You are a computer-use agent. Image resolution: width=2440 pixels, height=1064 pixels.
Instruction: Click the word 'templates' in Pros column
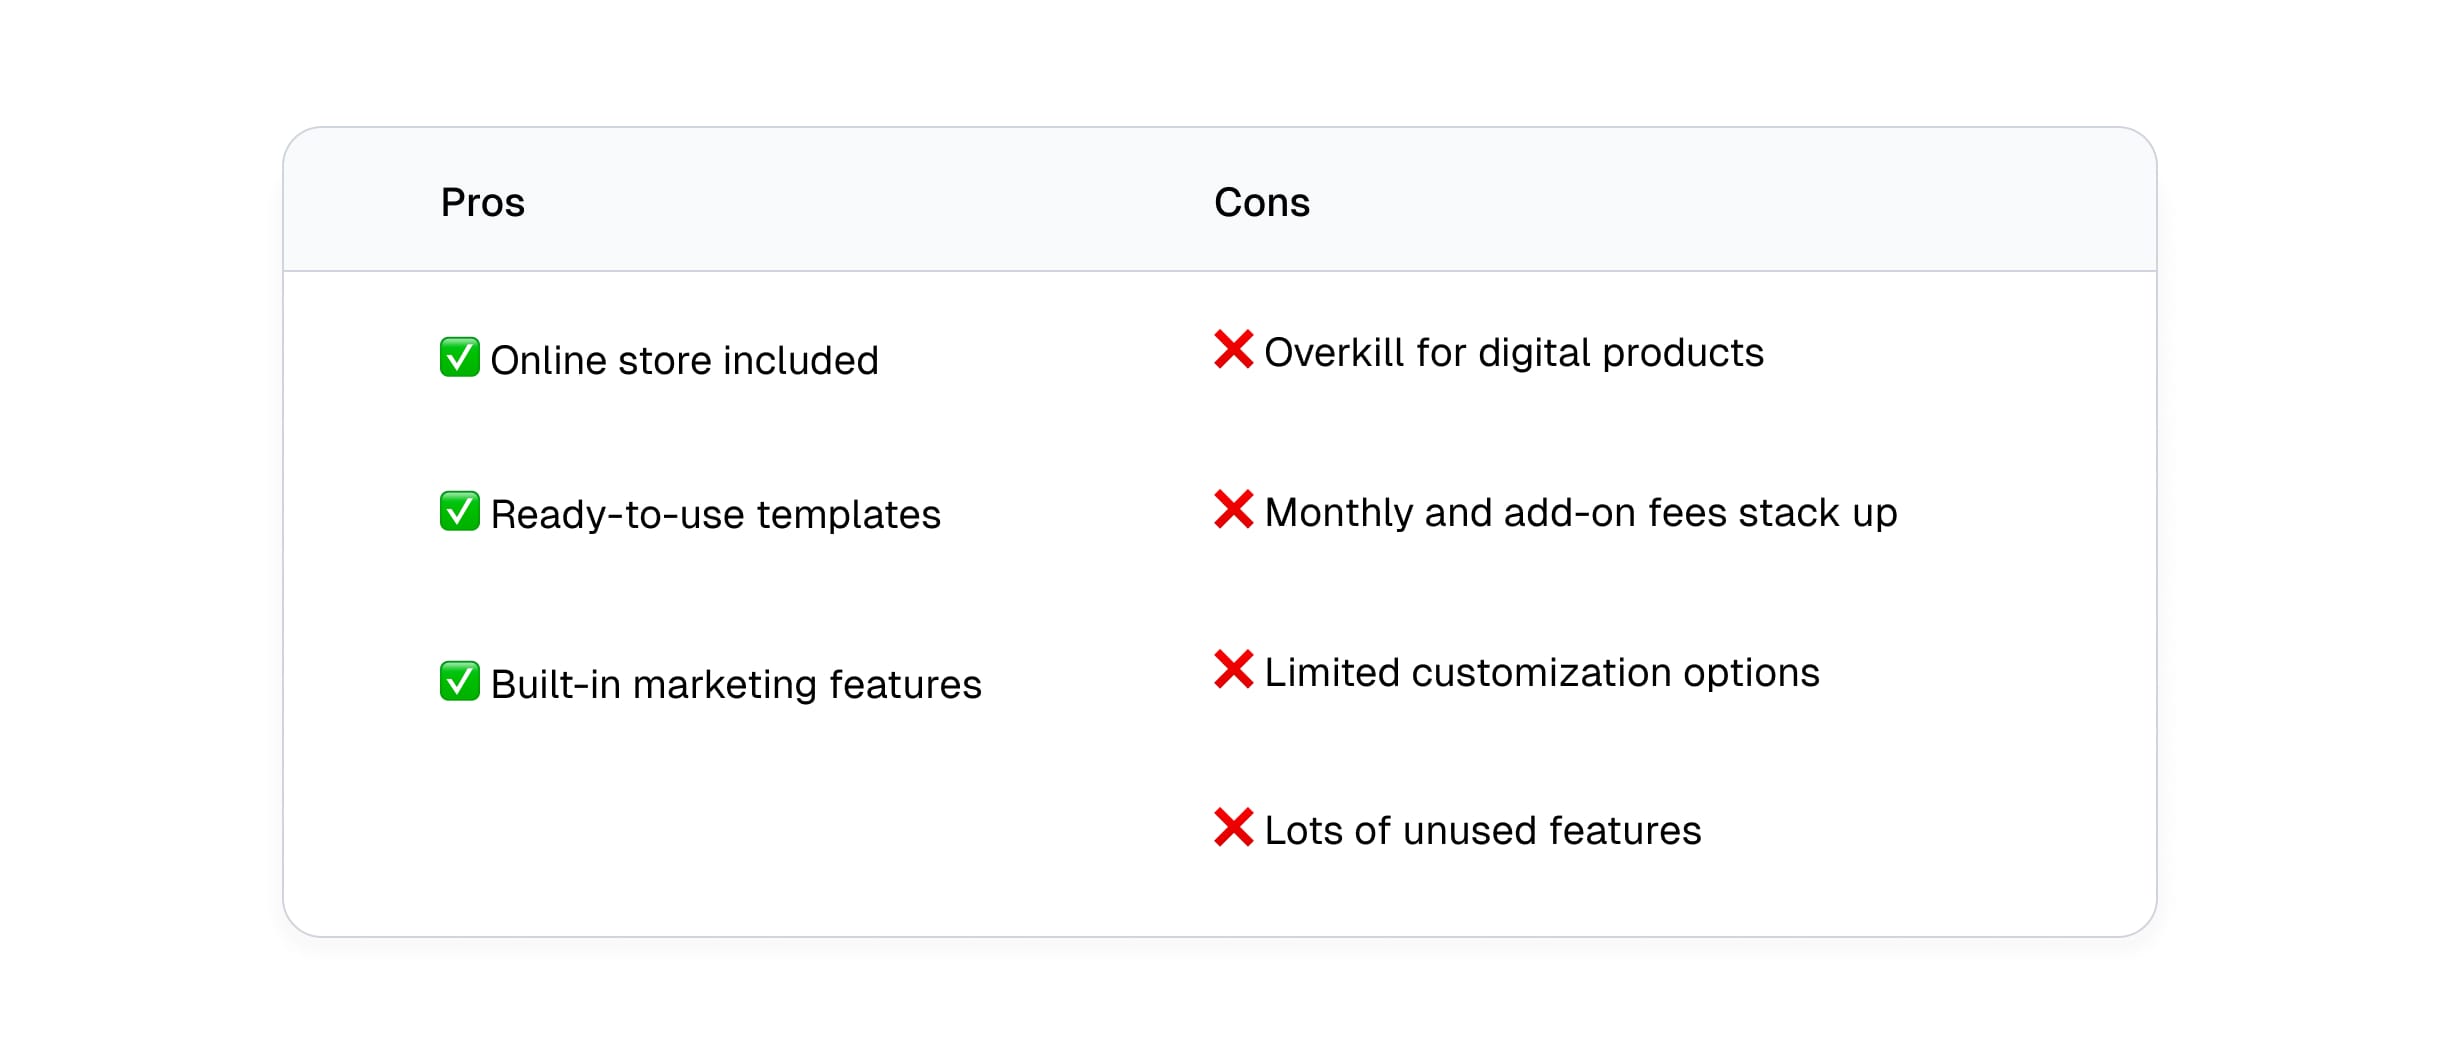click(x=848, y=515)
